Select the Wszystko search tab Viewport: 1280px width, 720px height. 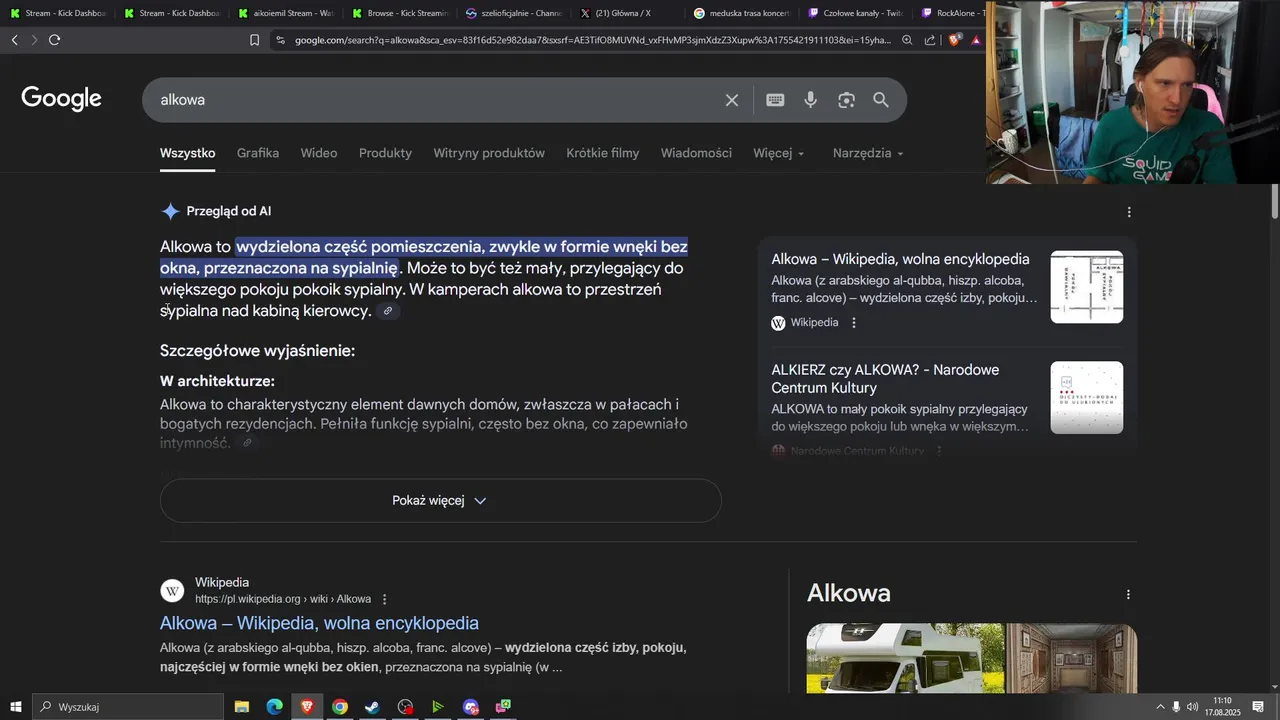(x=187, y=153)
